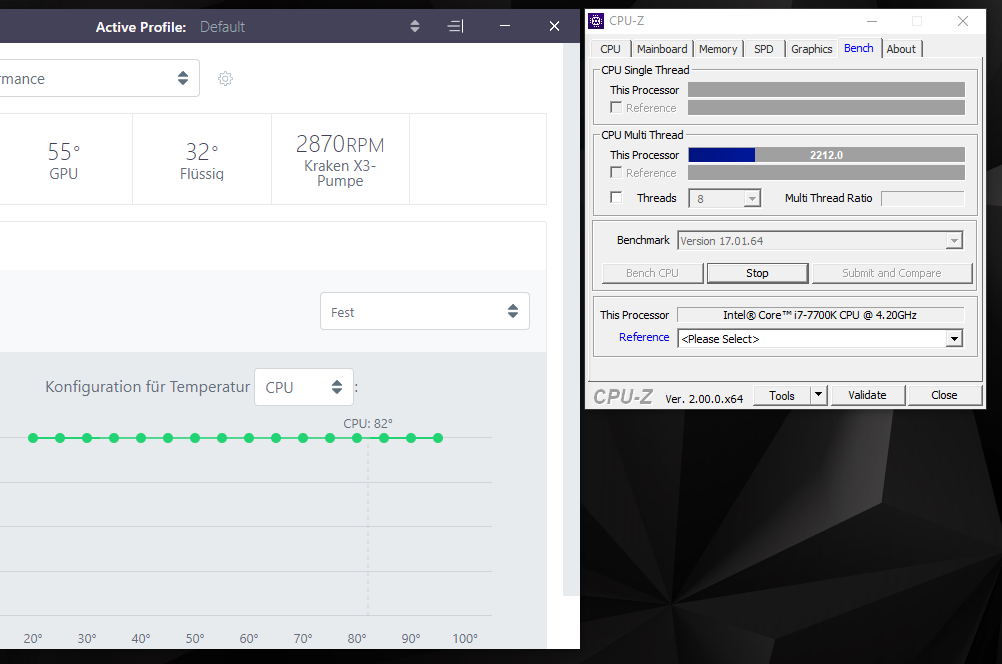Click the 55° GPU temperature tile
The image size is (1002, 664).
(x=64, y=159)
